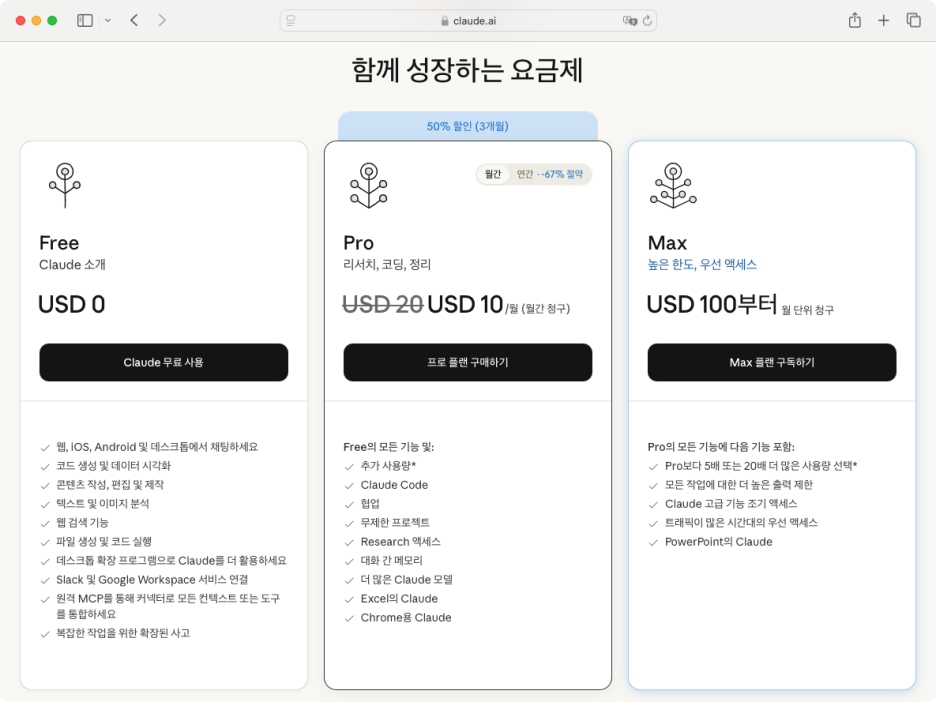This screenshot has height=702, width=936.
Task: Click the Free plan sprout icon
Action: [x=65, y=185]
